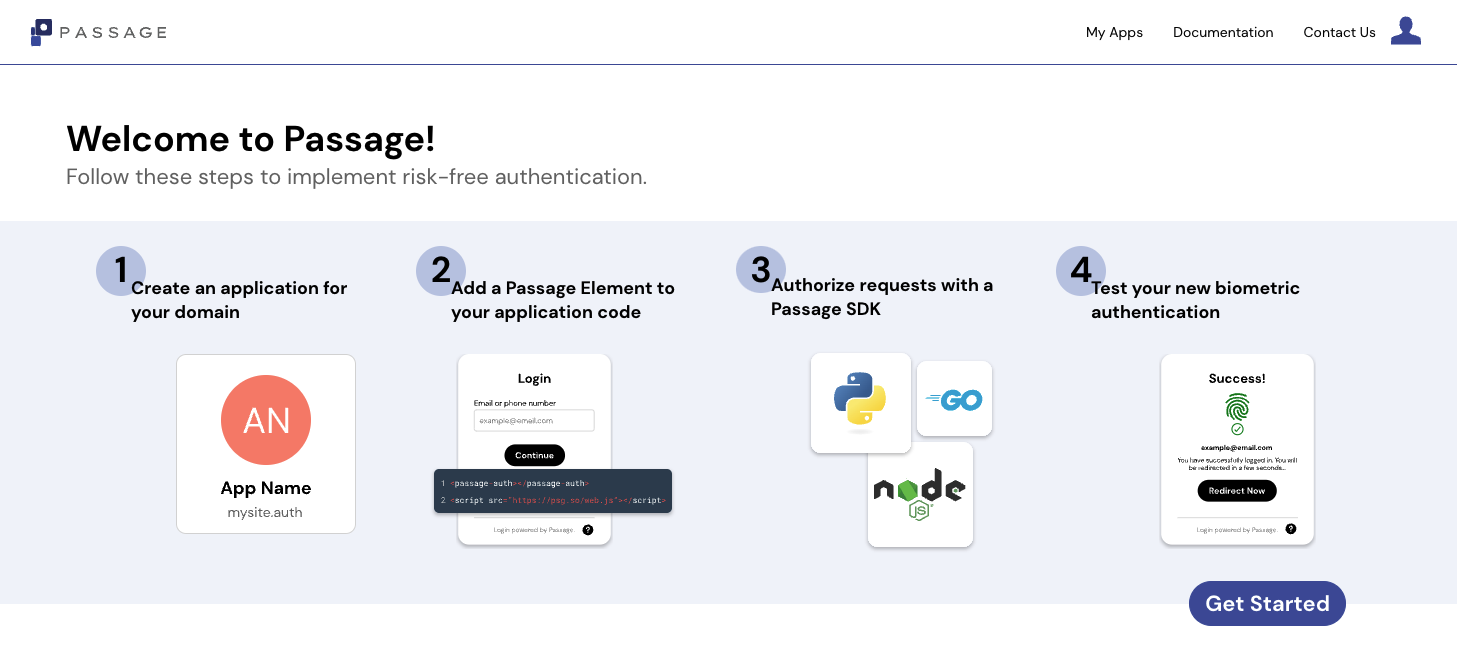Open Contact Us link
The height and width of the screenshot is (659, 1457).
coord(1339,32)
